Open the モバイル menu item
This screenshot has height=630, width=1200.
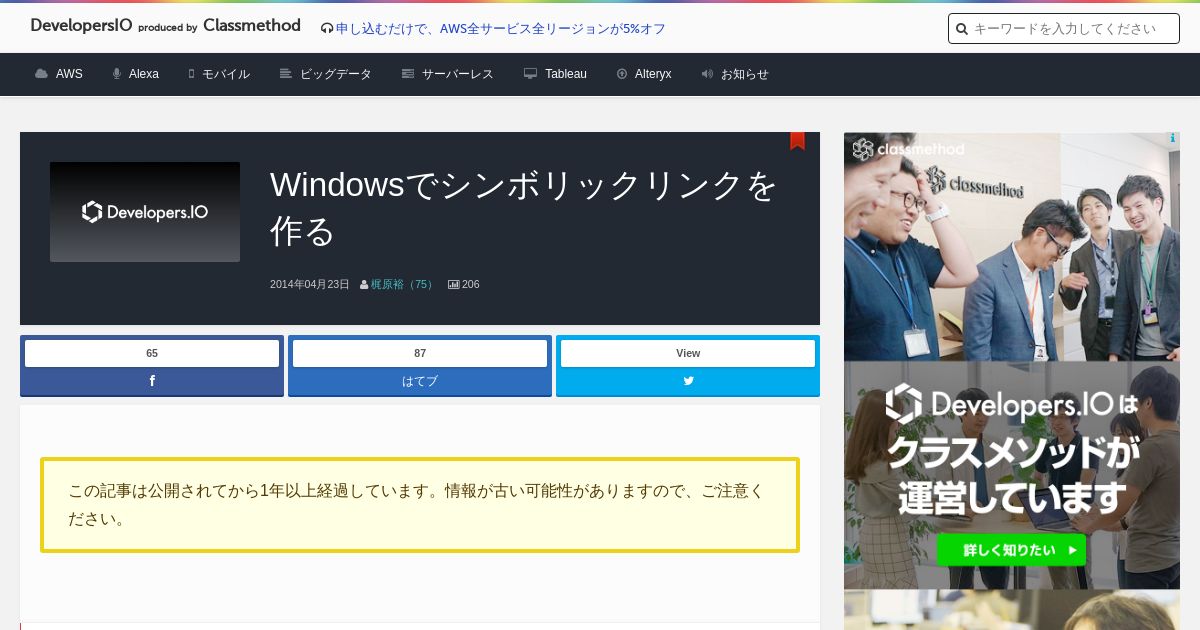[226, 74]
